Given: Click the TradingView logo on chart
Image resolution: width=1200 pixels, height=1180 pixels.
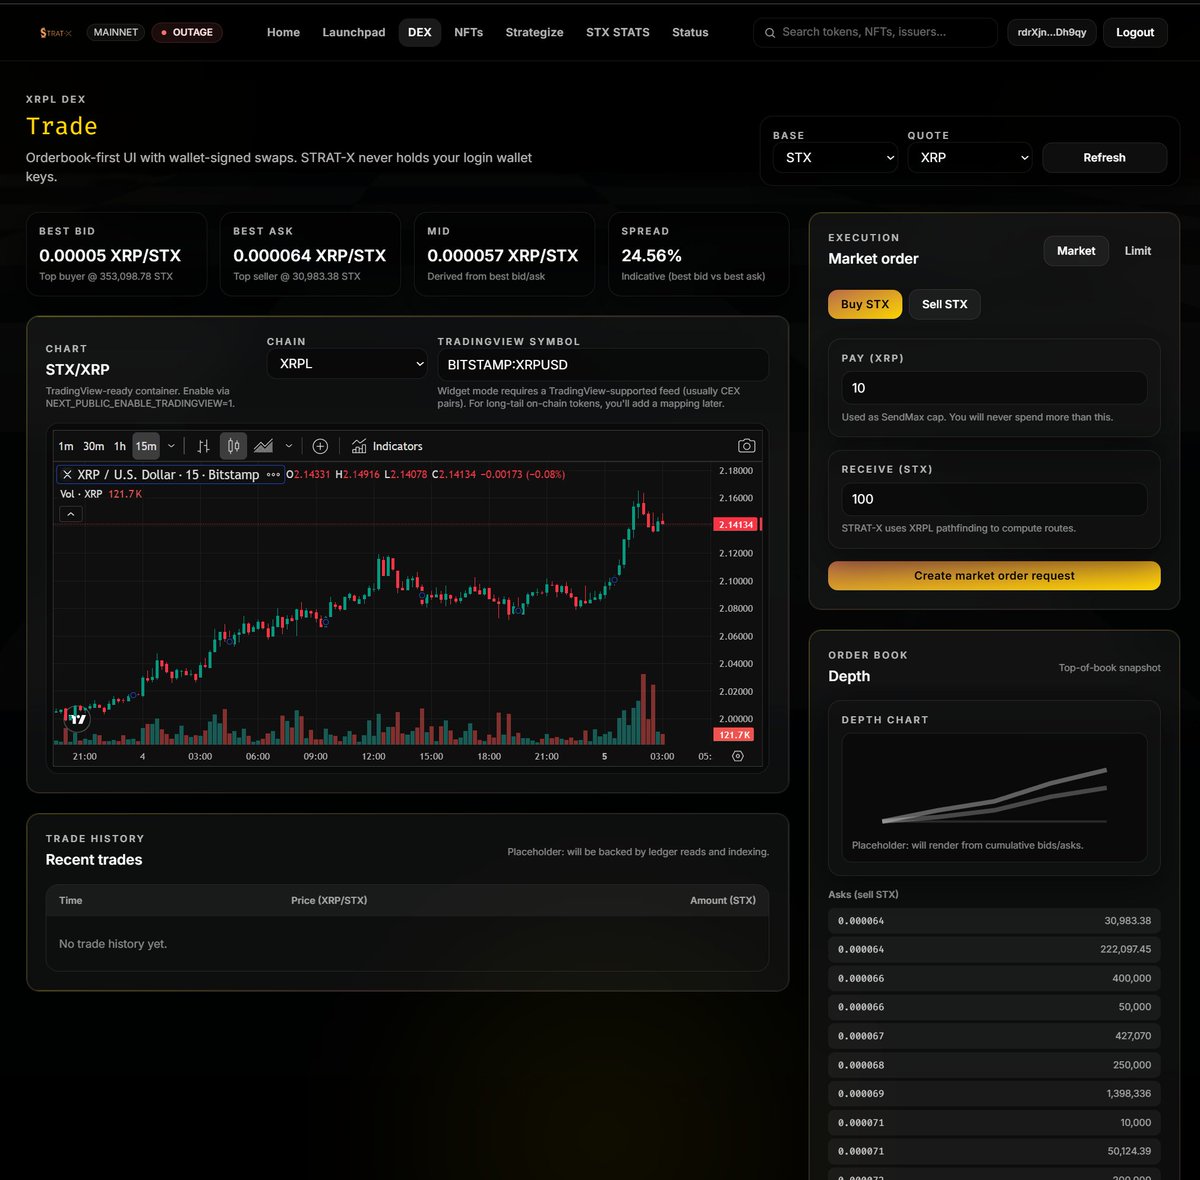Looking at the screenshot, I should (77, 718).
